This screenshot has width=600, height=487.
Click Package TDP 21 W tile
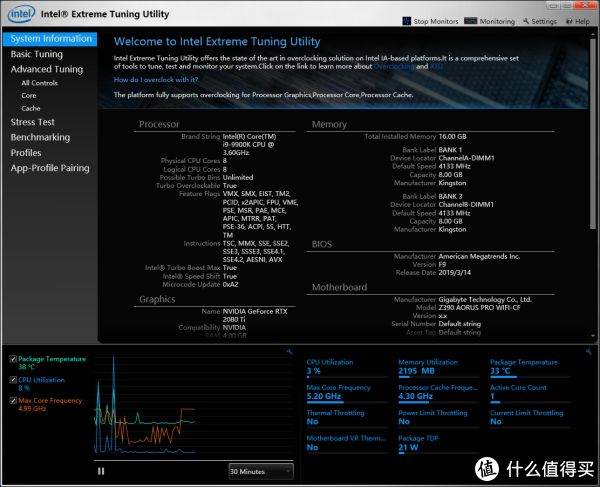(x=439, y=444)
